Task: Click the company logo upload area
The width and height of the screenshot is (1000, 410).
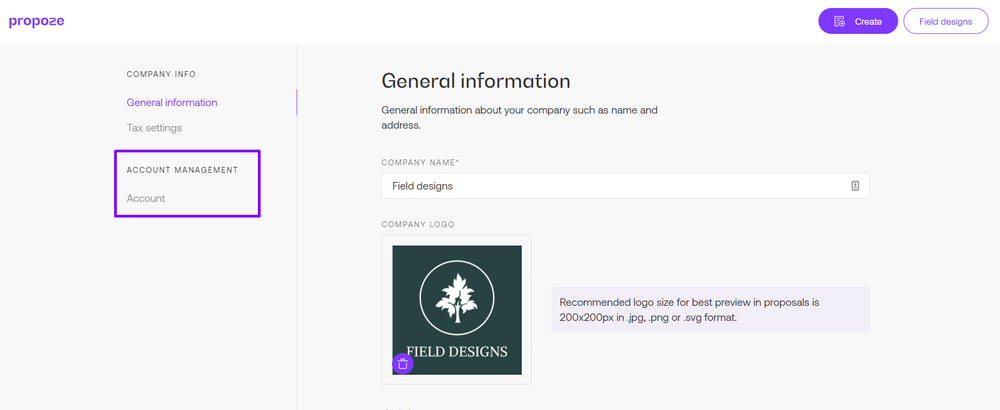Action: [x=457, y=310]
